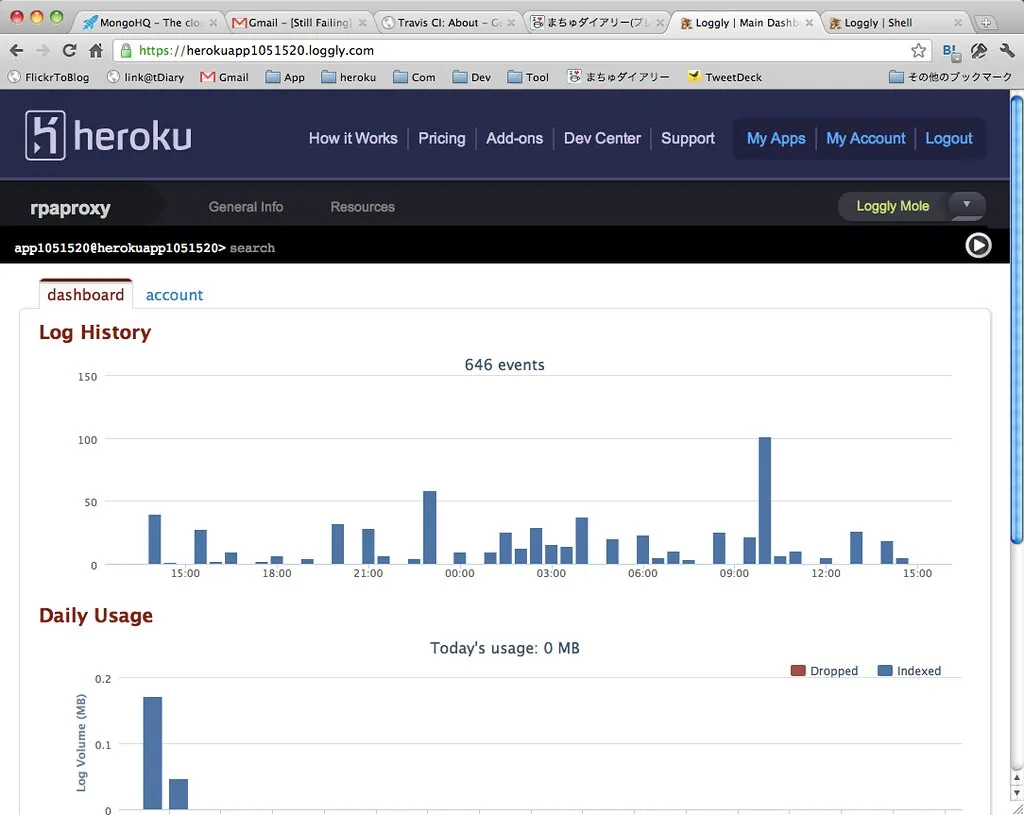Select the dashboard tab
The width and height of the screenshot is (1024, 815).
click(x=86, y=295)
